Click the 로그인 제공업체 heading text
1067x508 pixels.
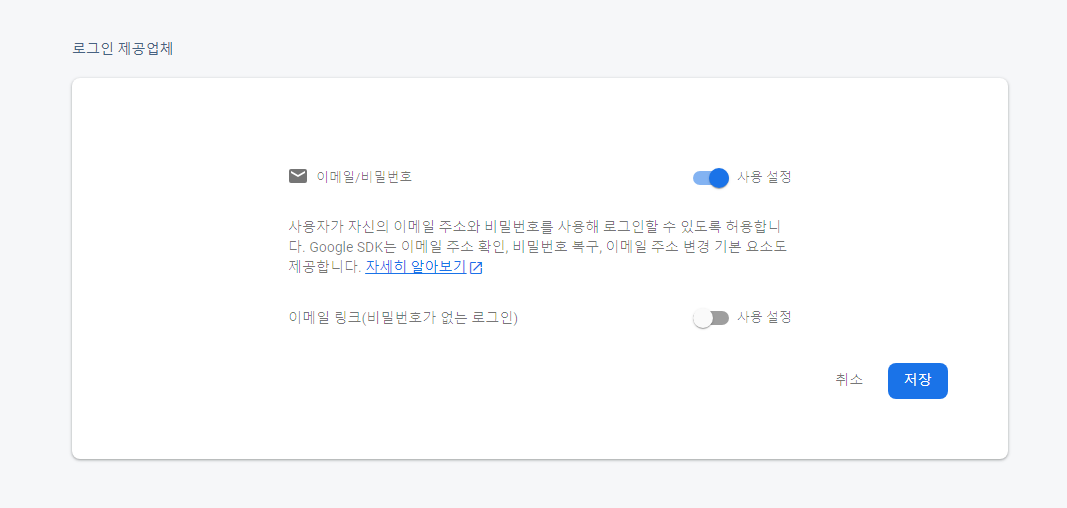122,49
